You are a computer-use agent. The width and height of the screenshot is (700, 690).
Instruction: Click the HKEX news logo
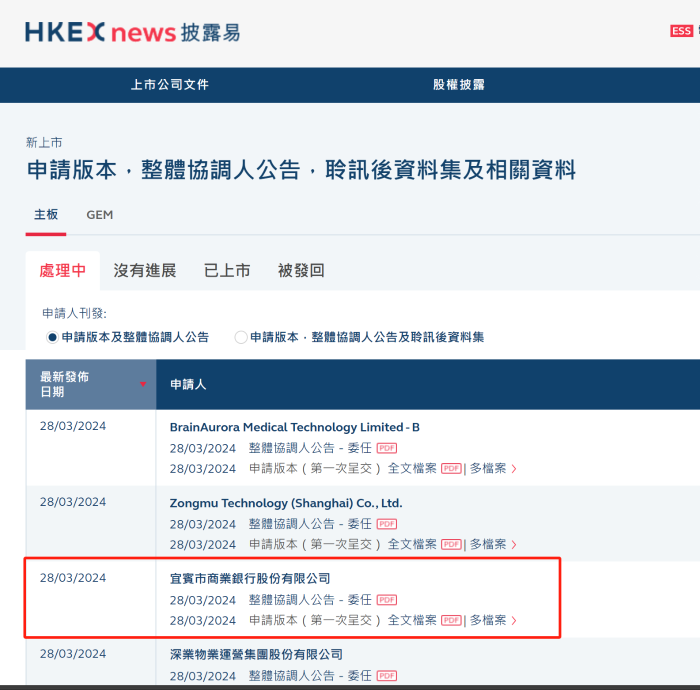coord(132,32)
